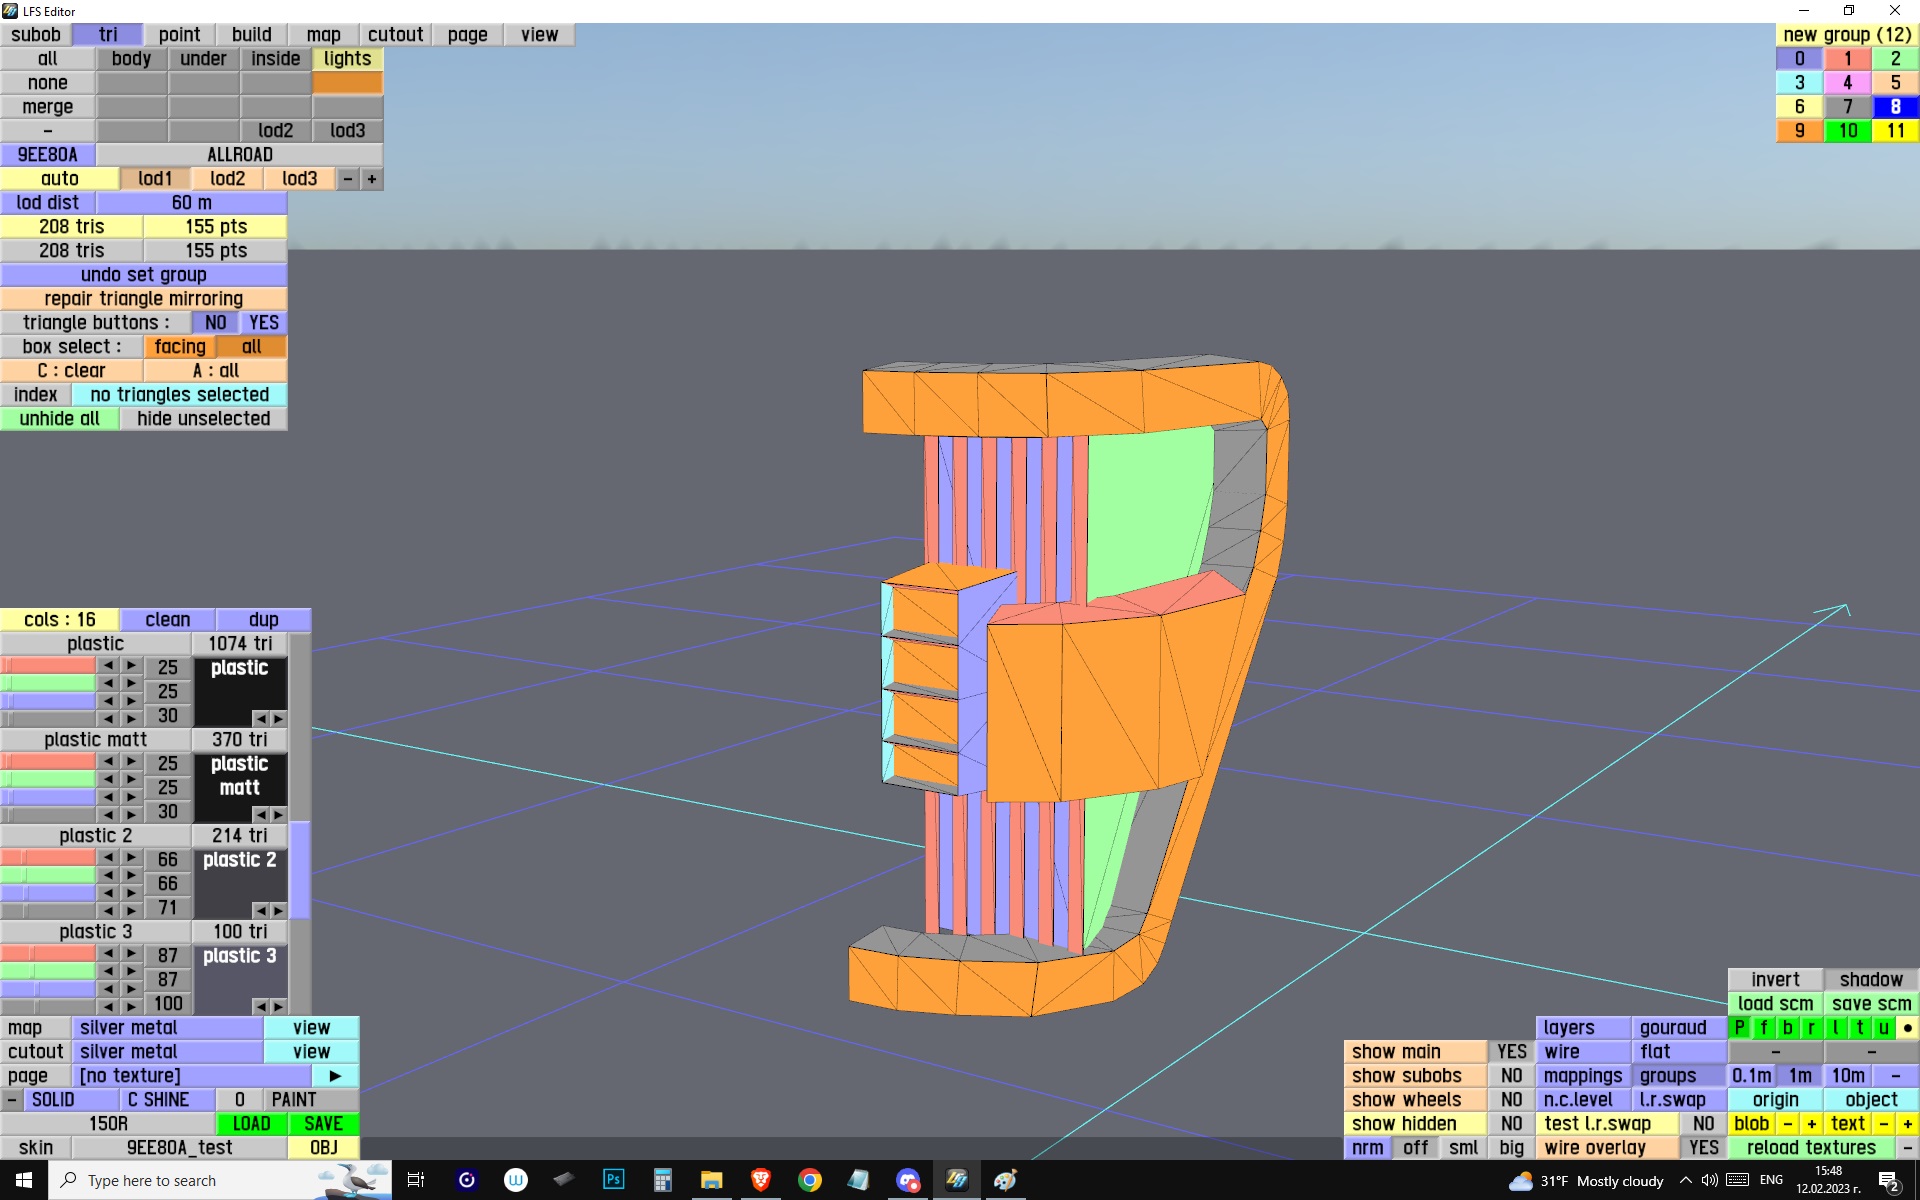Switch to the point mode tab

[179, 35]
